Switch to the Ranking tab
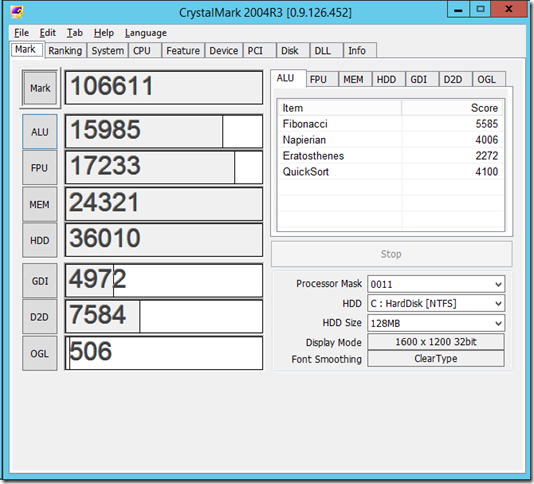534x484 pixels. point(65,51)
